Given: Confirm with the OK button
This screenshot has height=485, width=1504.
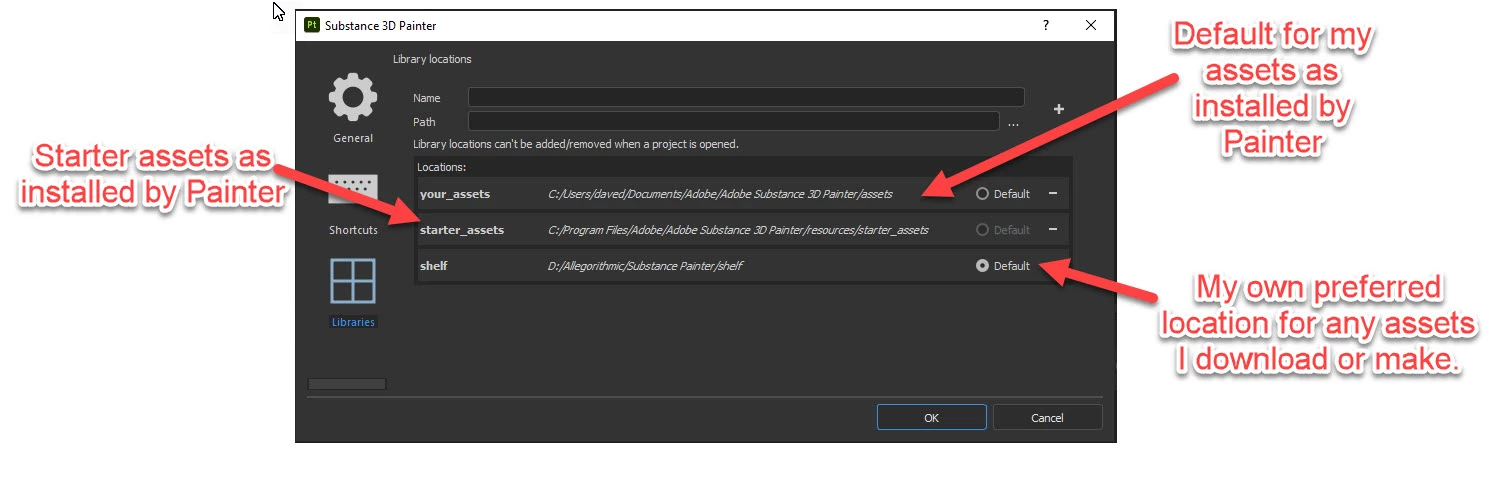Looking at the screenshot, I should click(932, 417).
